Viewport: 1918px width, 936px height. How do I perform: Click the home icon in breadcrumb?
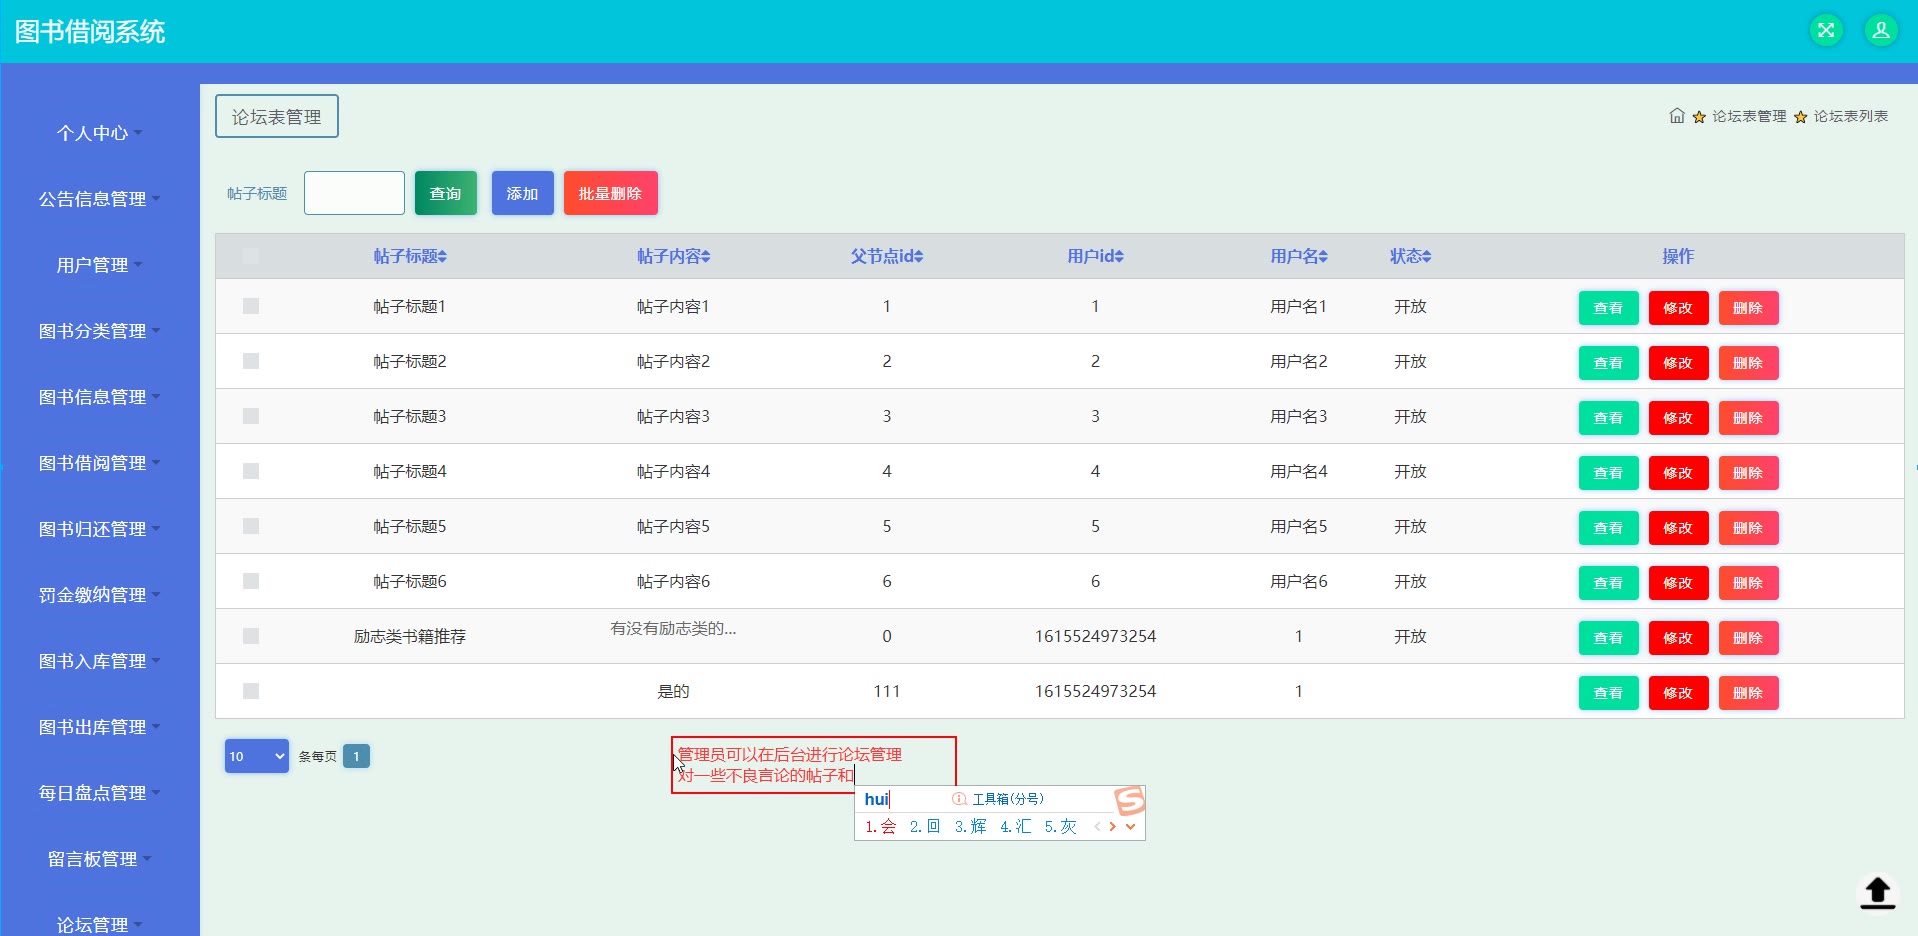tap(1677, 116)
